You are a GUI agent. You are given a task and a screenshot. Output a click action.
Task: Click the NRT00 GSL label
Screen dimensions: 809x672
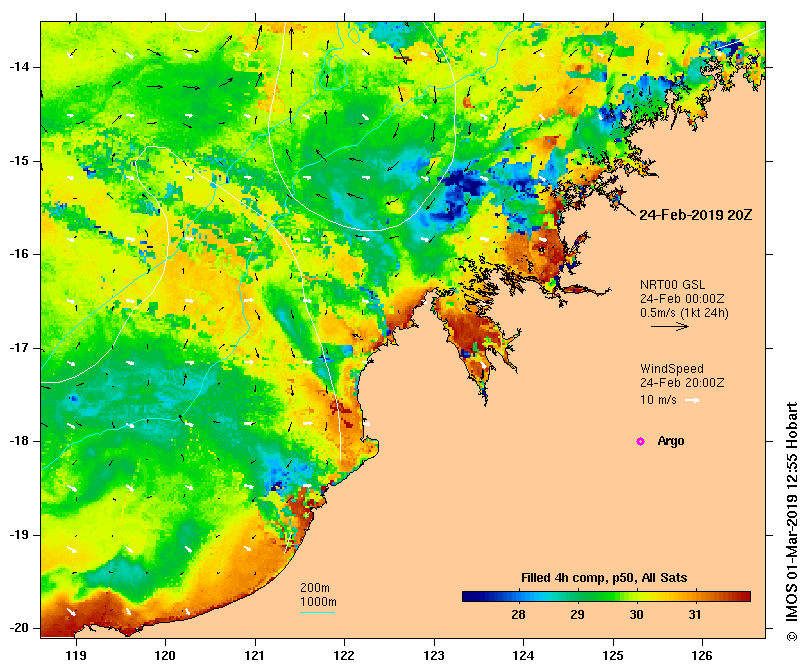pyautogui.click(x=672, y=285)
